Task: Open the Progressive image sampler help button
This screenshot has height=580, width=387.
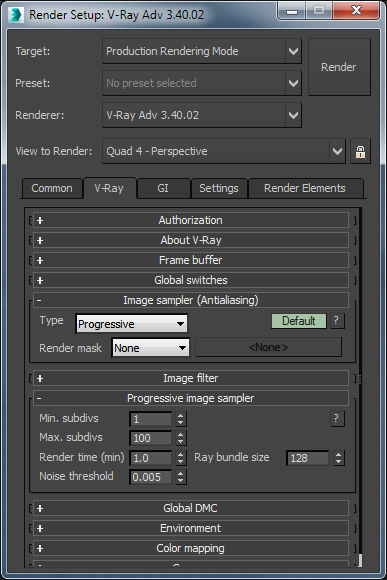Action: pos(336,418)
